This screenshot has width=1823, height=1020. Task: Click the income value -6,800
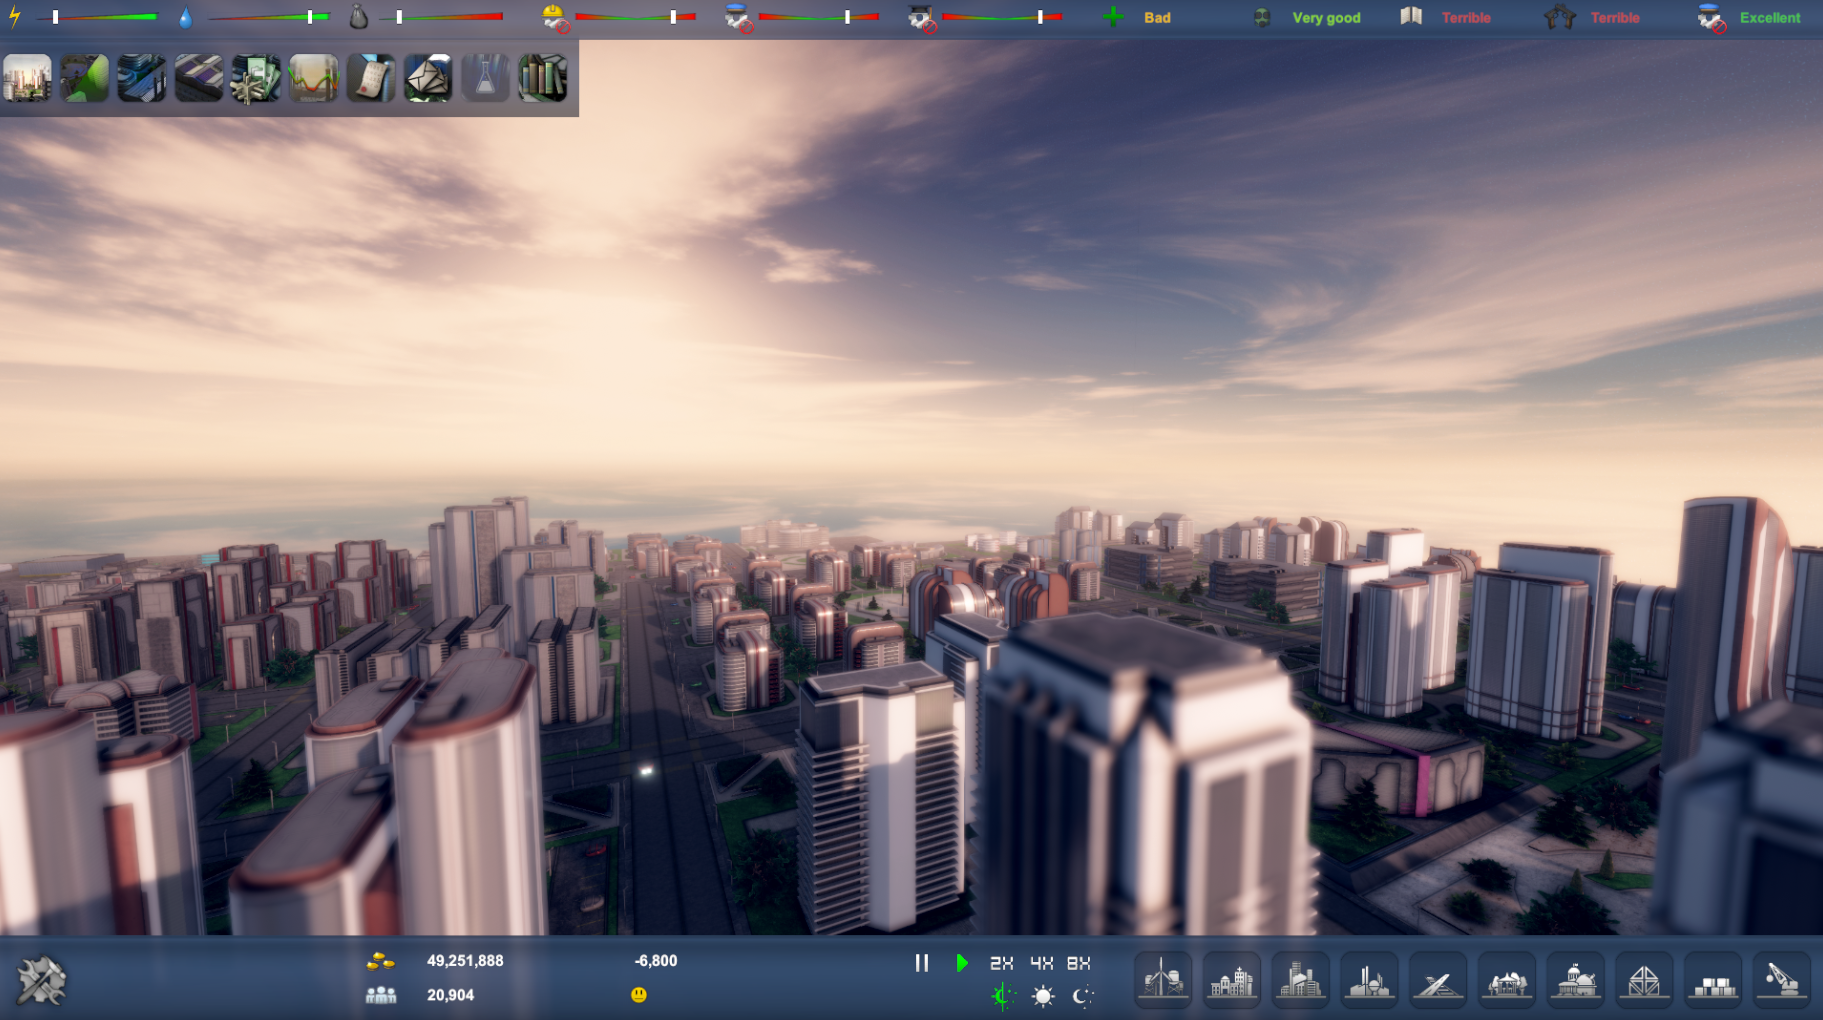656,961
